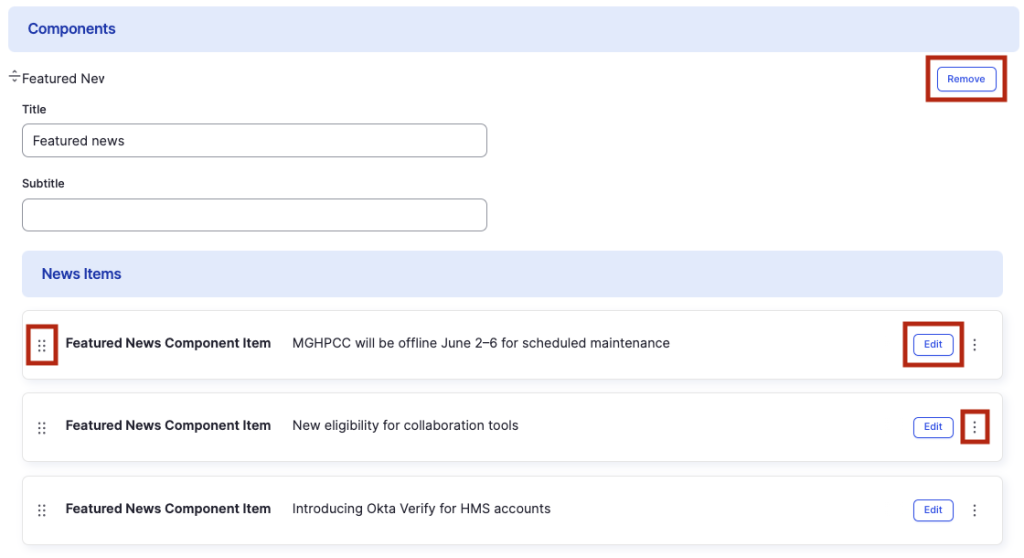Screen dimensions: 1024x558
Task: Edit the Okta Verify news item
Action: click(932, 510)
